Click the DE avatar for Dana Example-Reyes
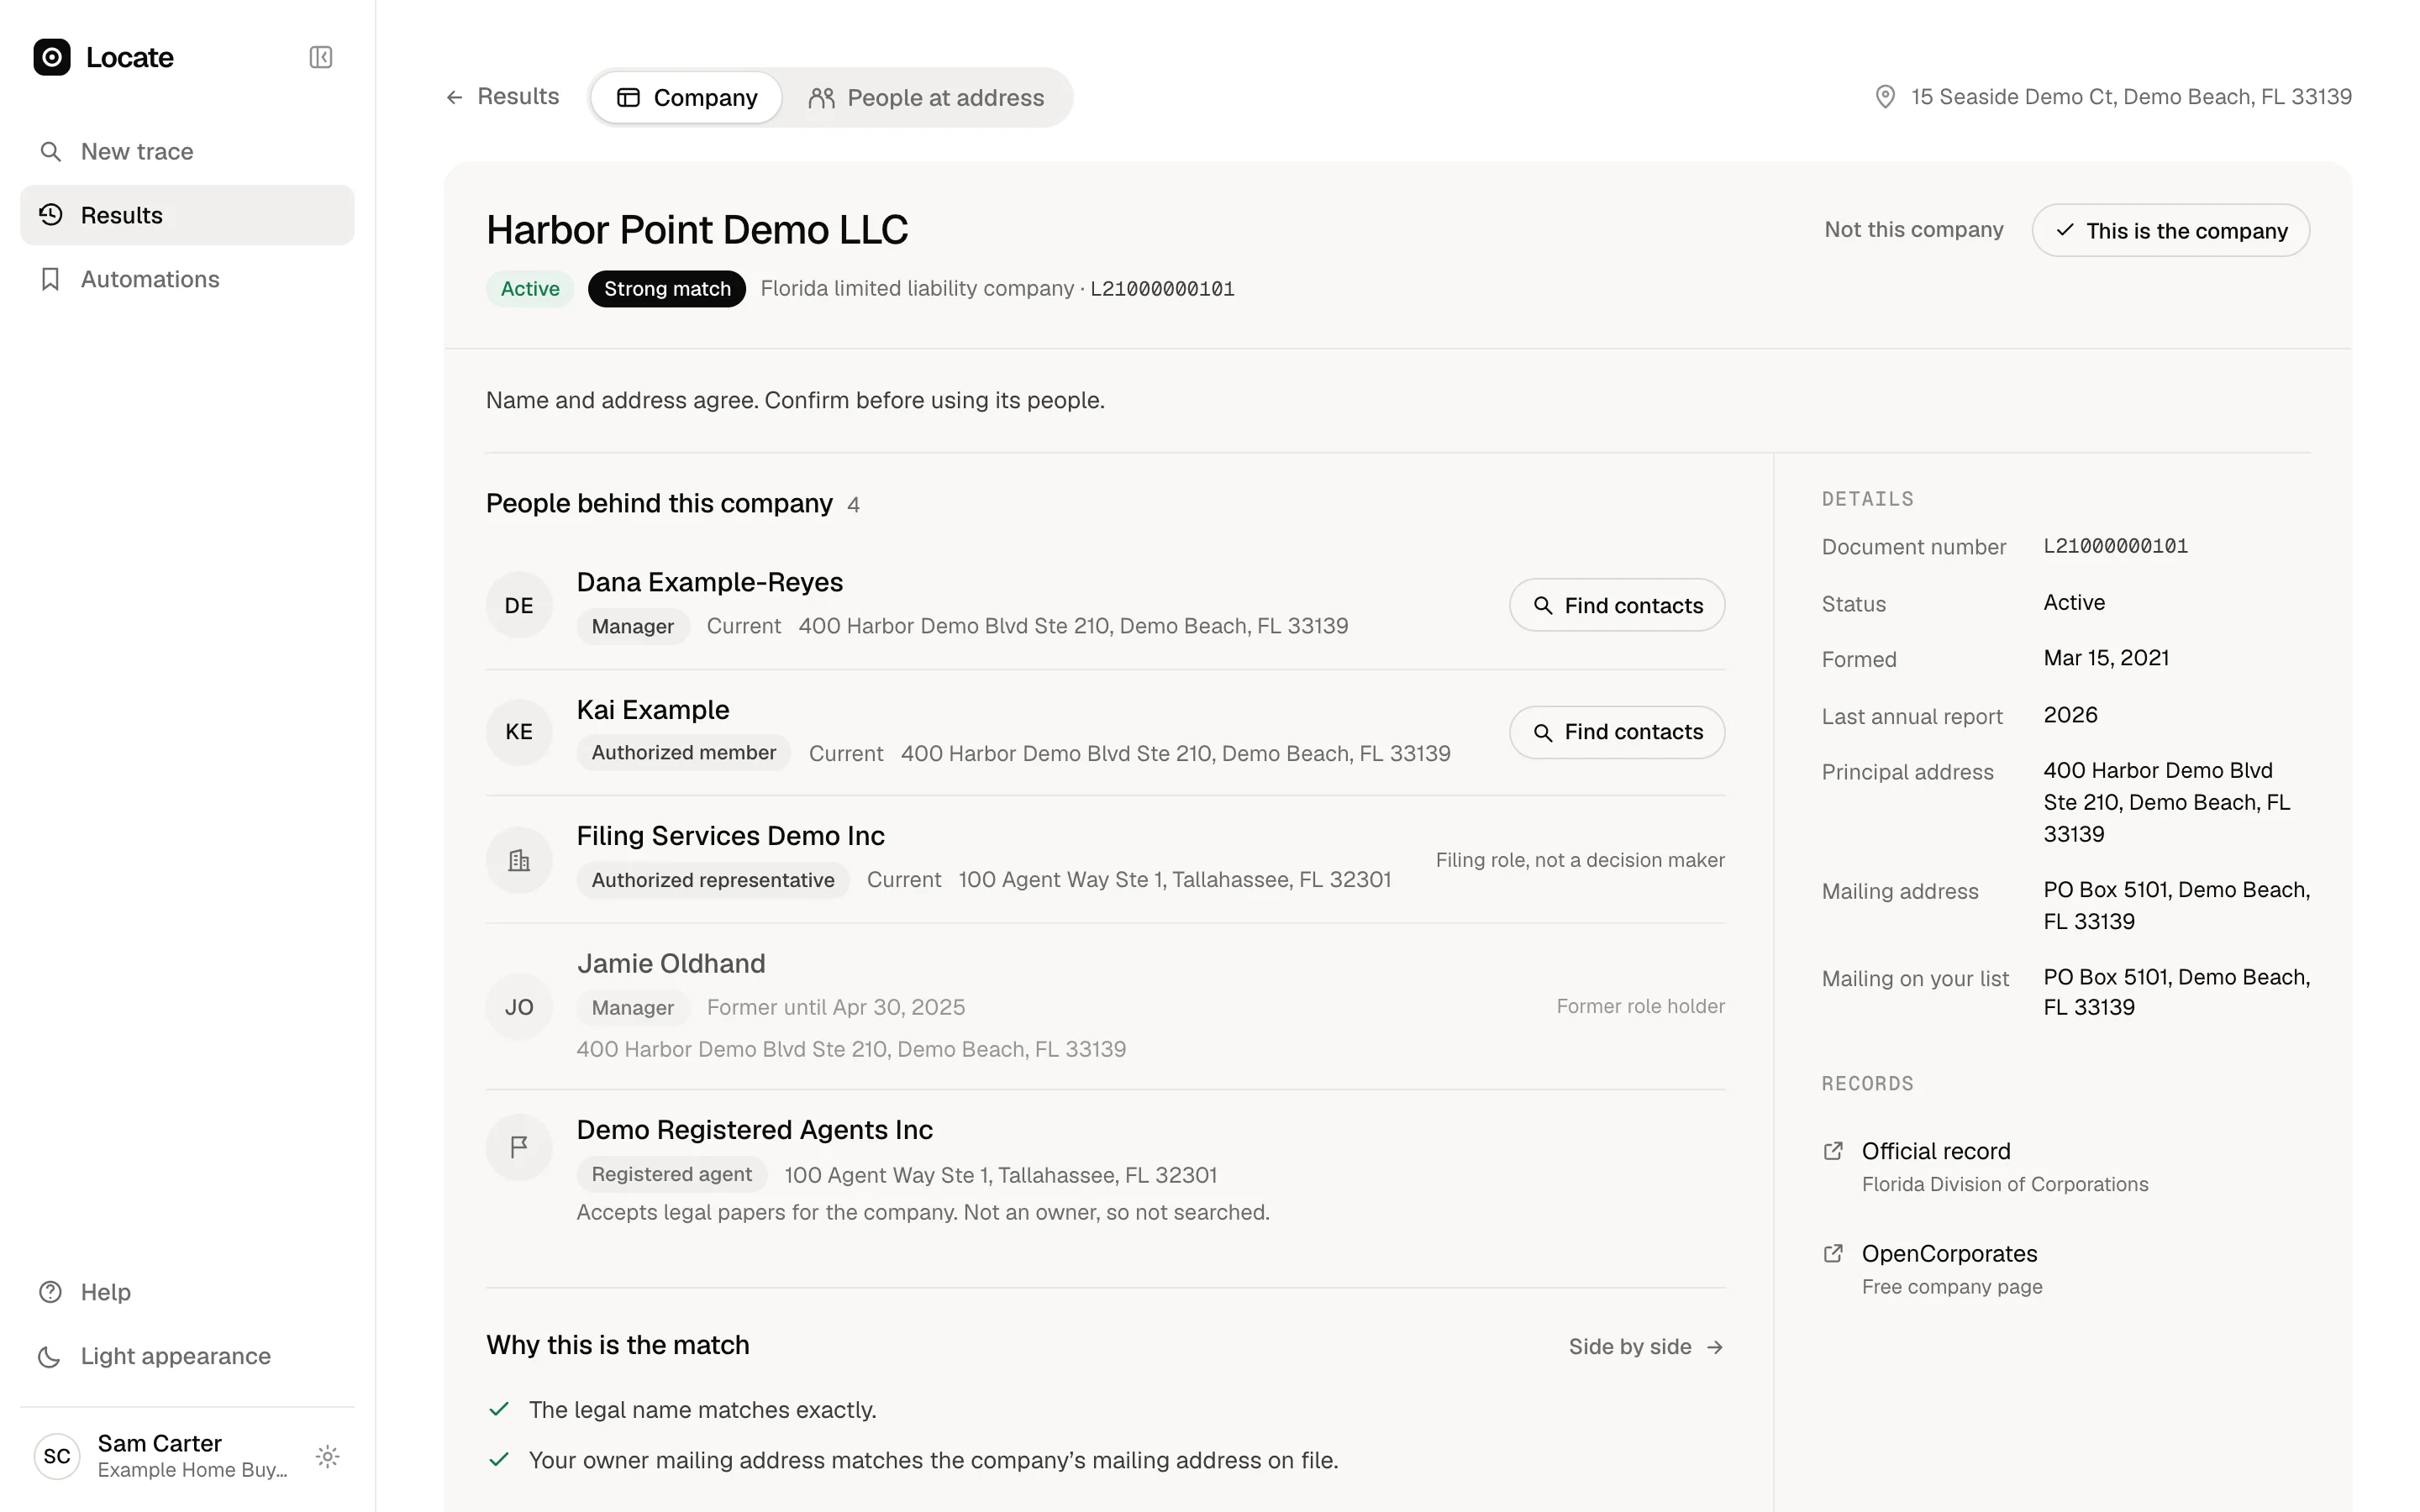Image resolution: width=2420 pixels, height=1512 pixels. pyautogui.click(x=519, y=605)
